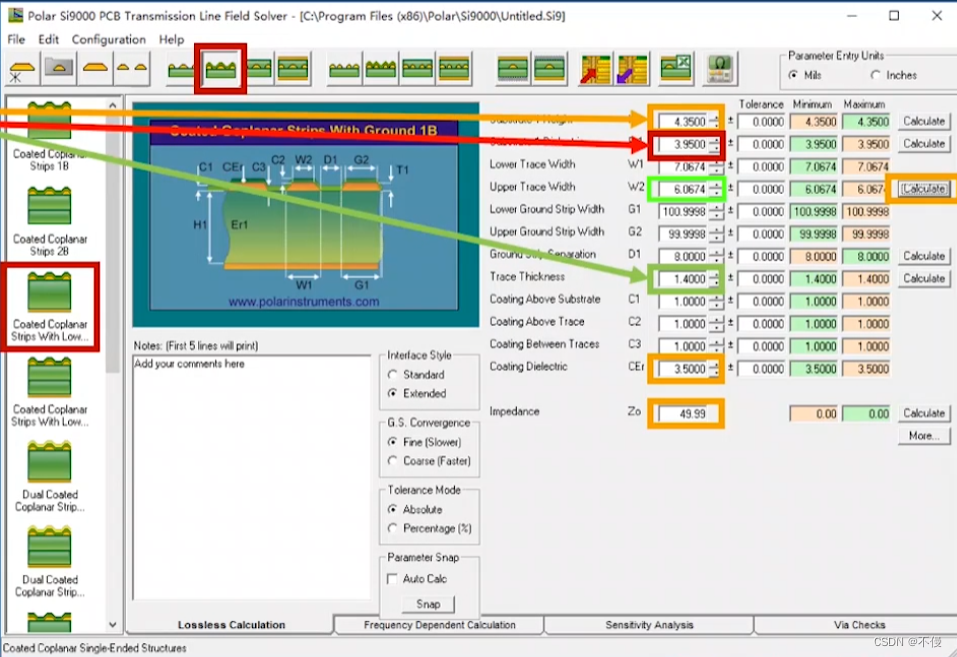This screenshot has height=657, width=957.
Task: Click the Impedance Zo value field
Action: click(x=685, y=414)
